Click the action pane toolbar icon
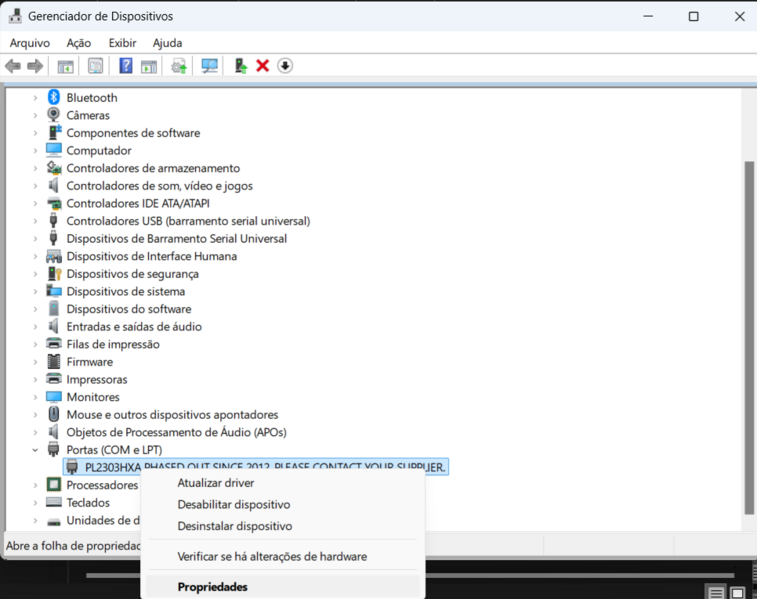This screenshot has height=599, width=757. pos(149,66)
